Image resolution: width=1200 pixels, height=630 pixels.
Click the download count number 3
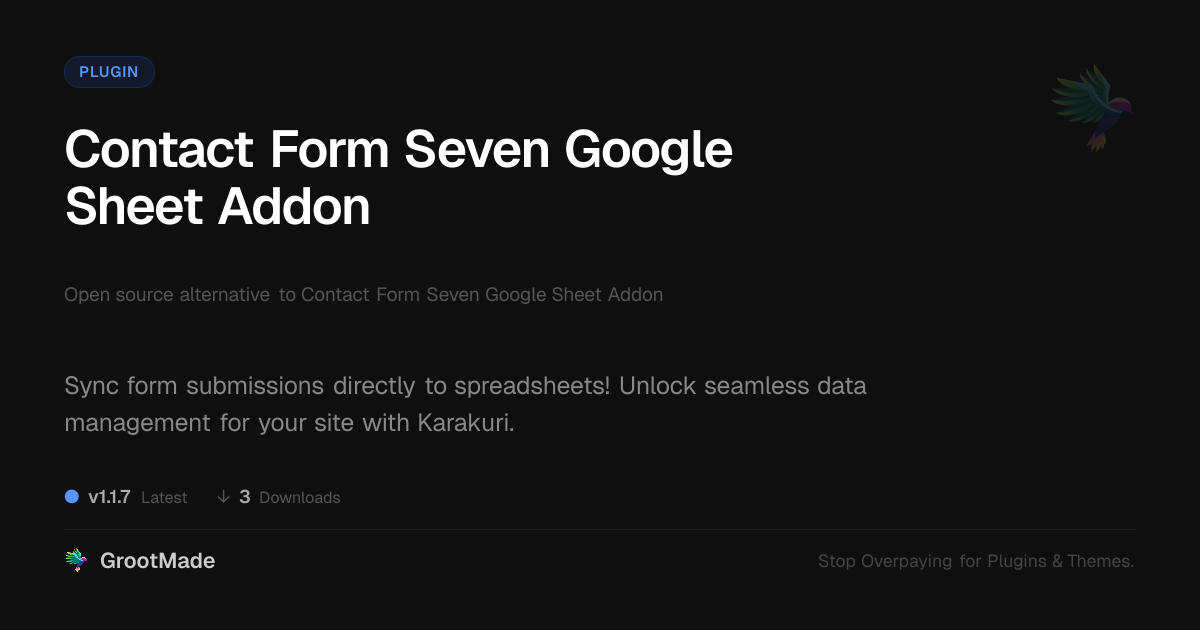(x=245, y=497)
